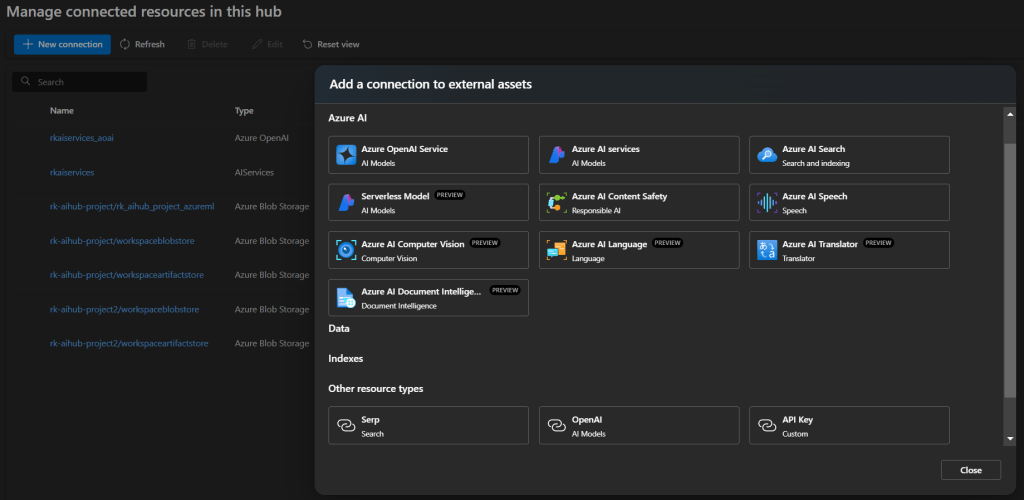Open the rkaiservices_aoai connection link
This screenshot has height=500, width=1024.
[82, 137]
